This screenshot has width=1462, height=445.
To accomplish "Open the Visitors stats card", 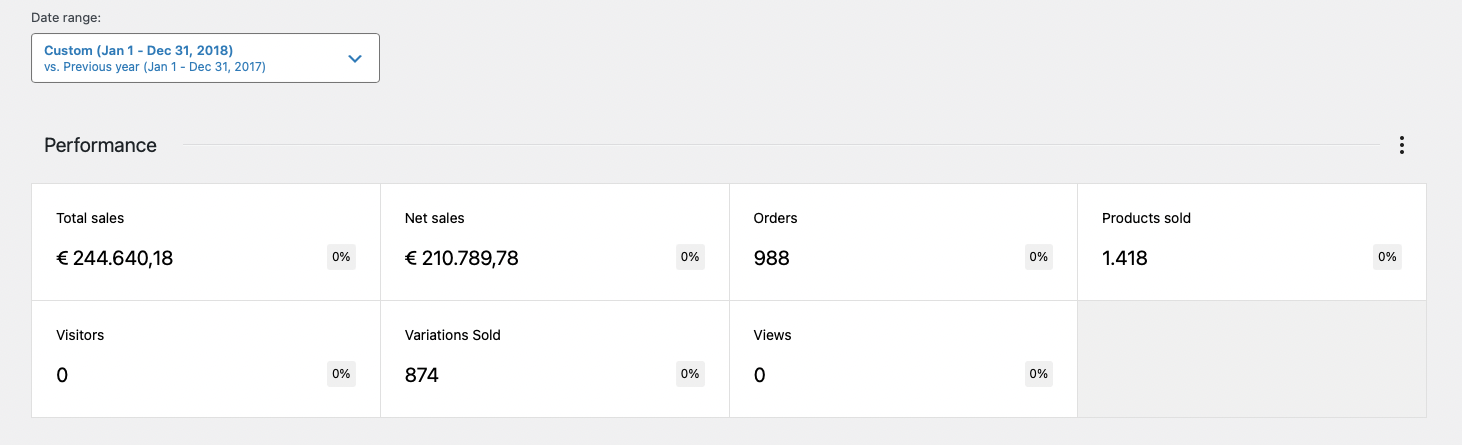I will [206, 359].
